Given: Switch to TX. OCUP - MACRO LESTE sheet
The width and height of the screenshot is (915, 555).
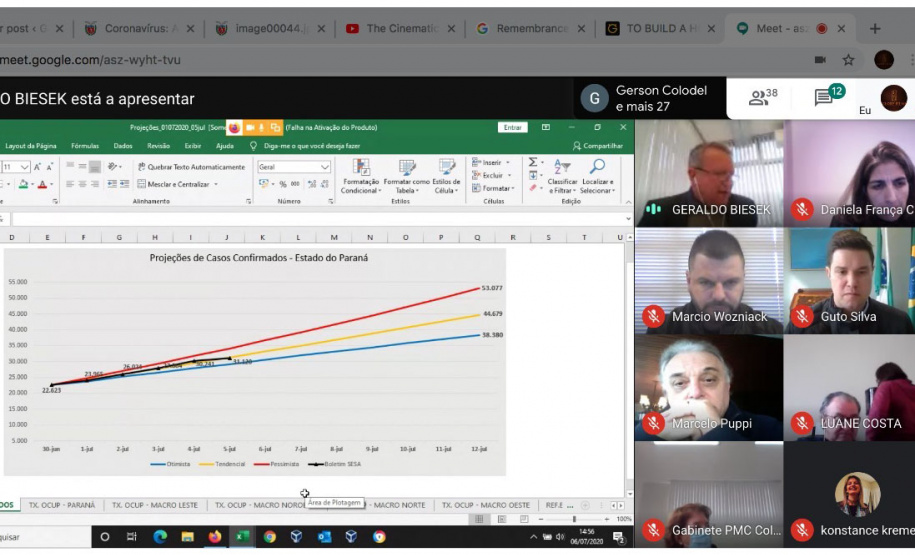Looking at the screenshot, I should (155, 505).
